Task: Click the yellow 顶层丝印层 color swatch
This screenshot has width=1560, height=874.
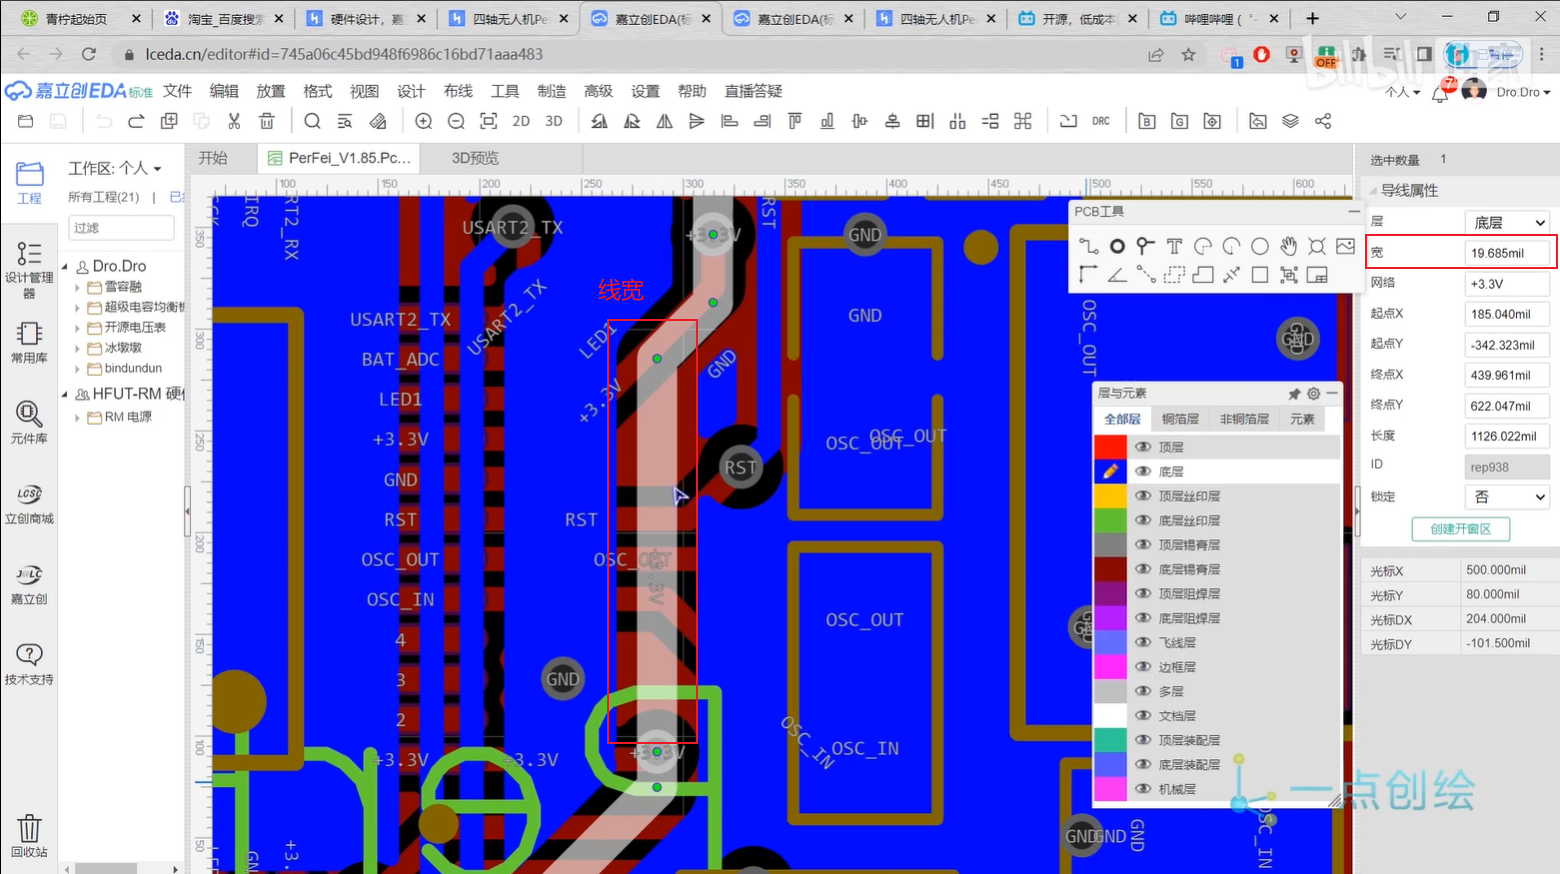Action: (x=1110, y=496)
